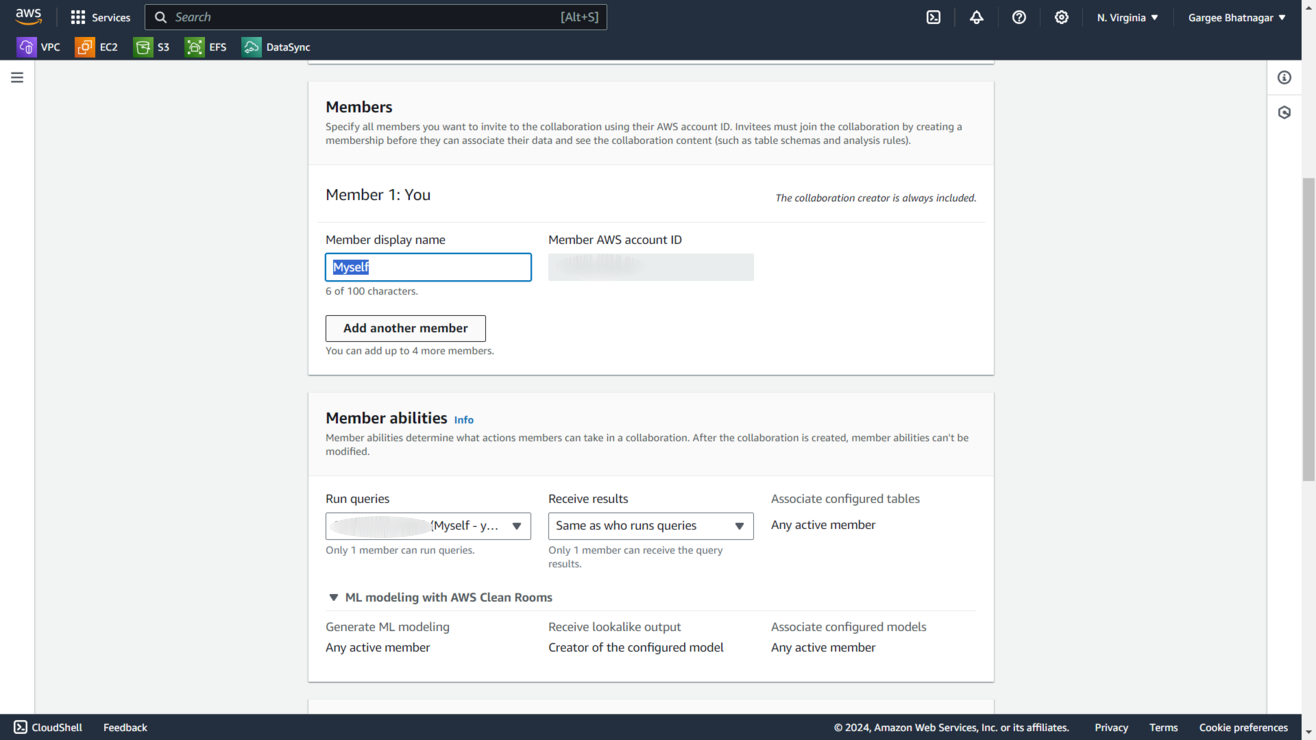The height and width of the screenshot is (740, 1316).
Task: Open CloudShell icon in top navigation bar
Action: tap(933, 17)
